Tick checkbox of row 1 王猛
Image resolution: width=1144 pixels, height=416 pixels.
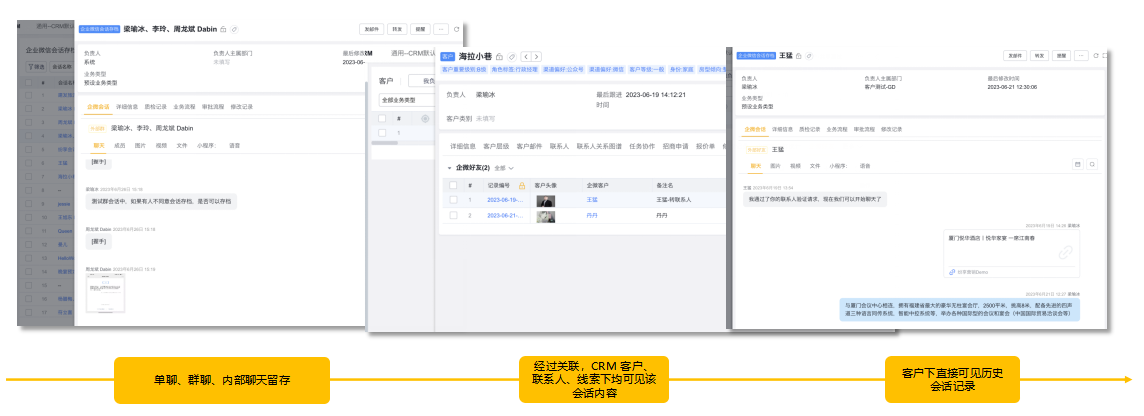(x=453, y=199)
